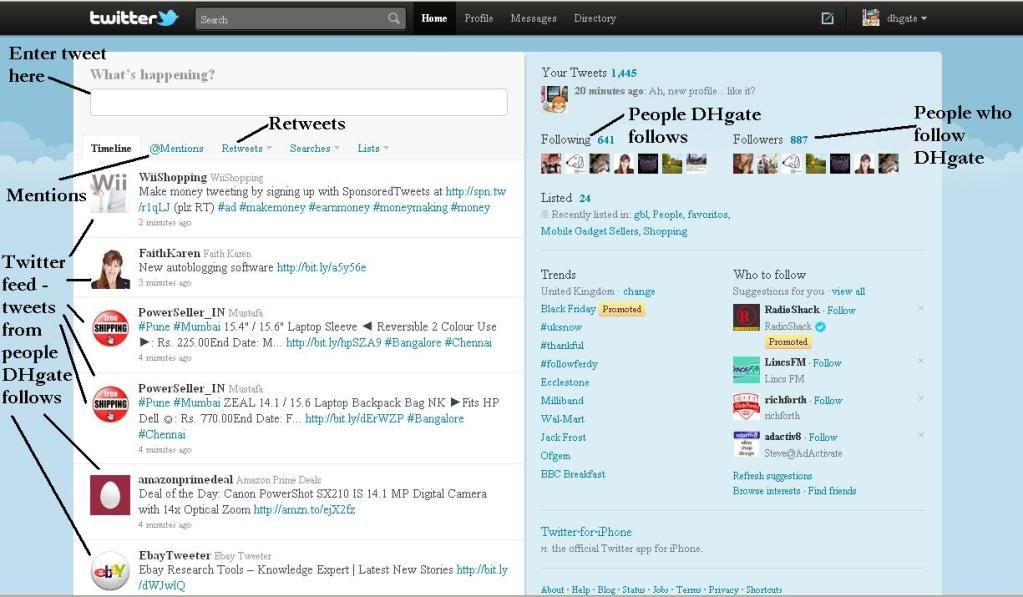
Task: Open the FaithKaren profile picture
Action: click(110, 268)
